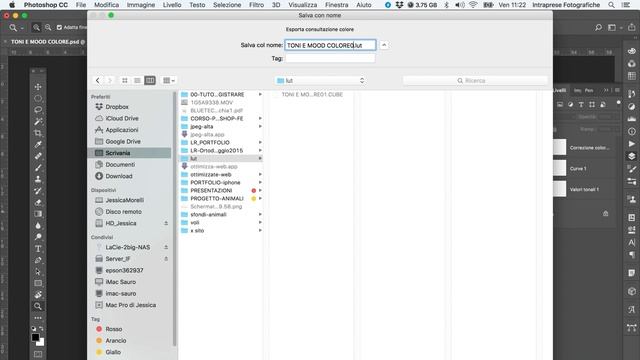Image resolution: width=640 pixels, height=360 pixels.
Task: Swap foreground and background colors
Action: point(41,328)
